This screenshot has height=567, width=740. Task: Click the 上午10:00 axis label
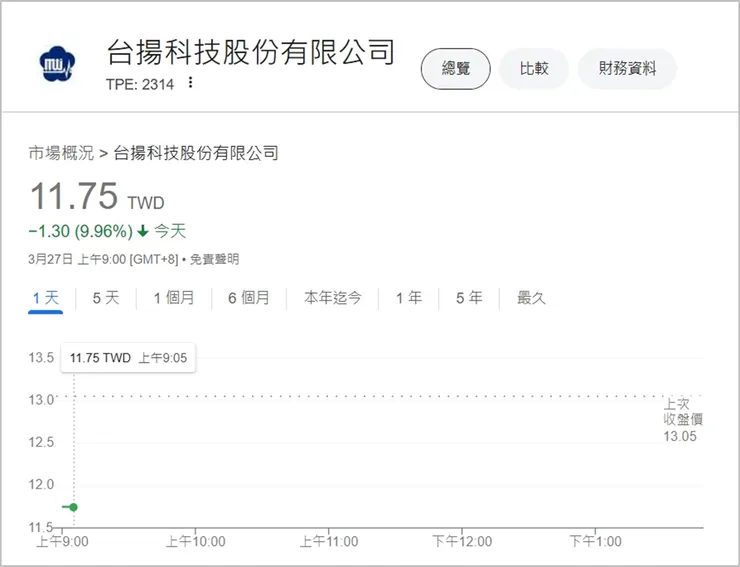(x=195, y=541)
